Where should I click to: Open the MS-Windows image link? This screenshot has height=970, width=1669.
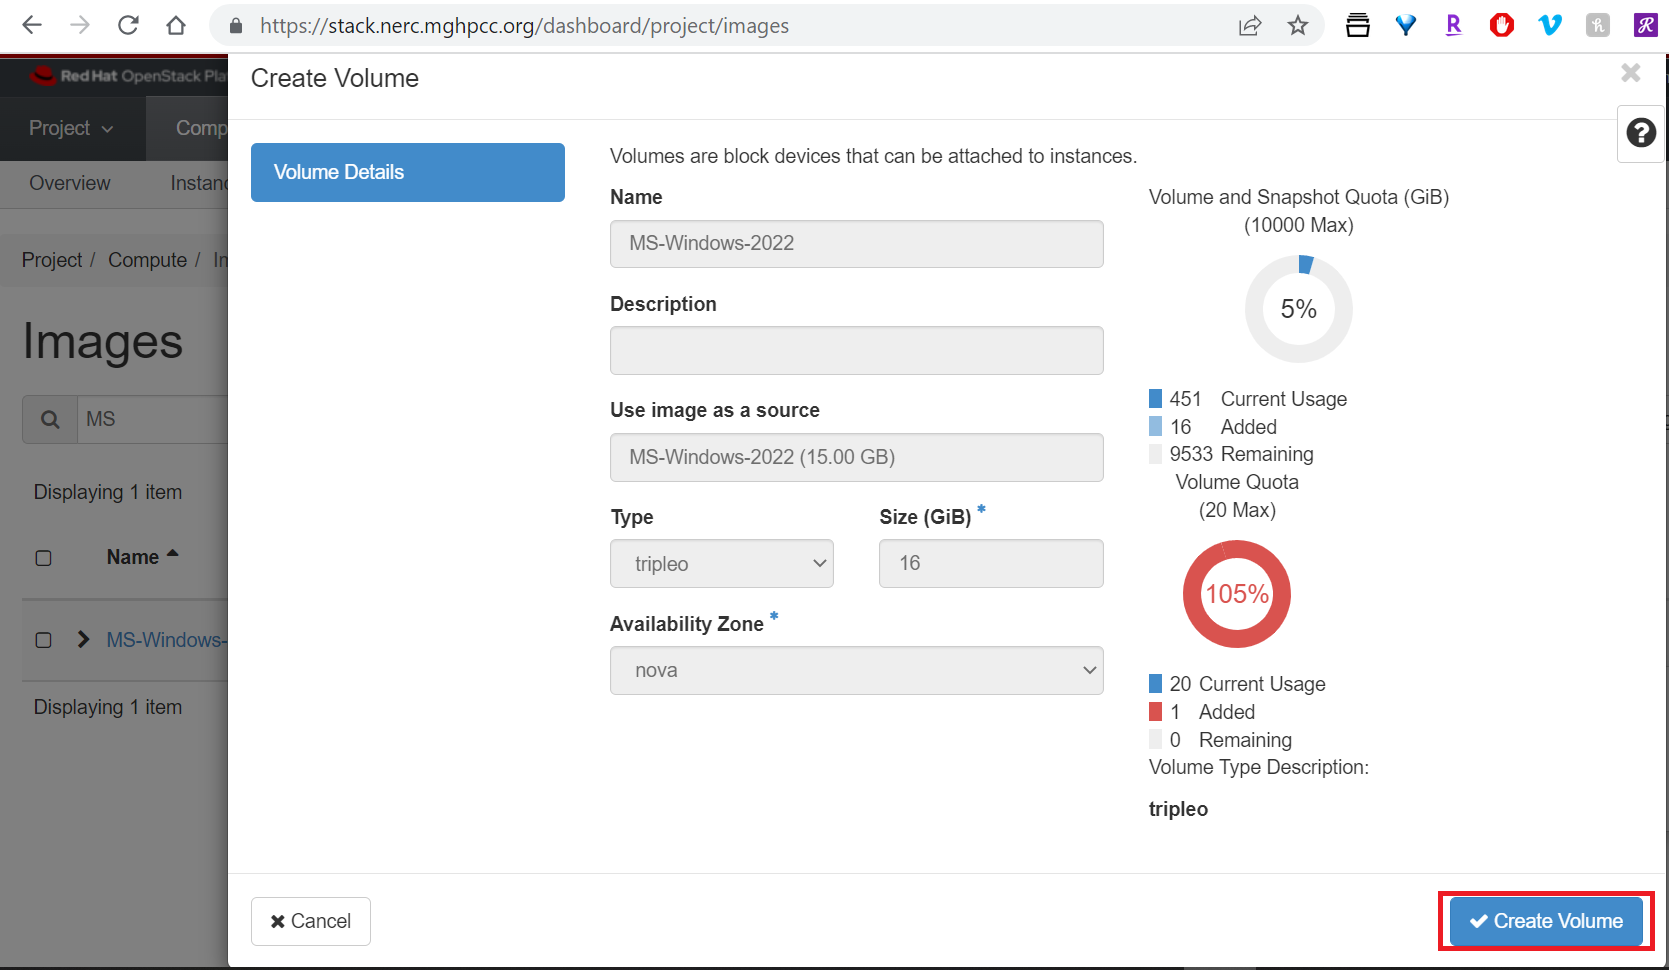167,640
